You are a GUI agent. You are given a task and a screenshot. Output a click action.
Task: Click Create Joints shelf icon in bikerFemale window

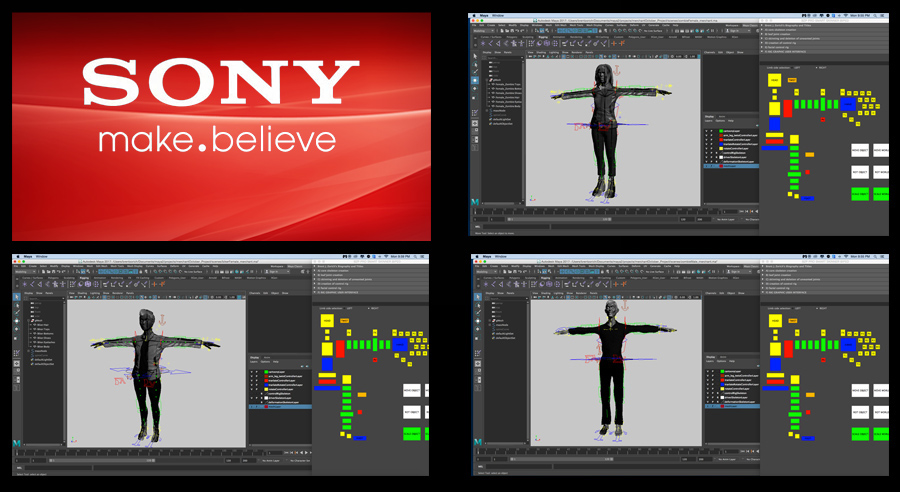pyautogui.click(x=32, y=284)
